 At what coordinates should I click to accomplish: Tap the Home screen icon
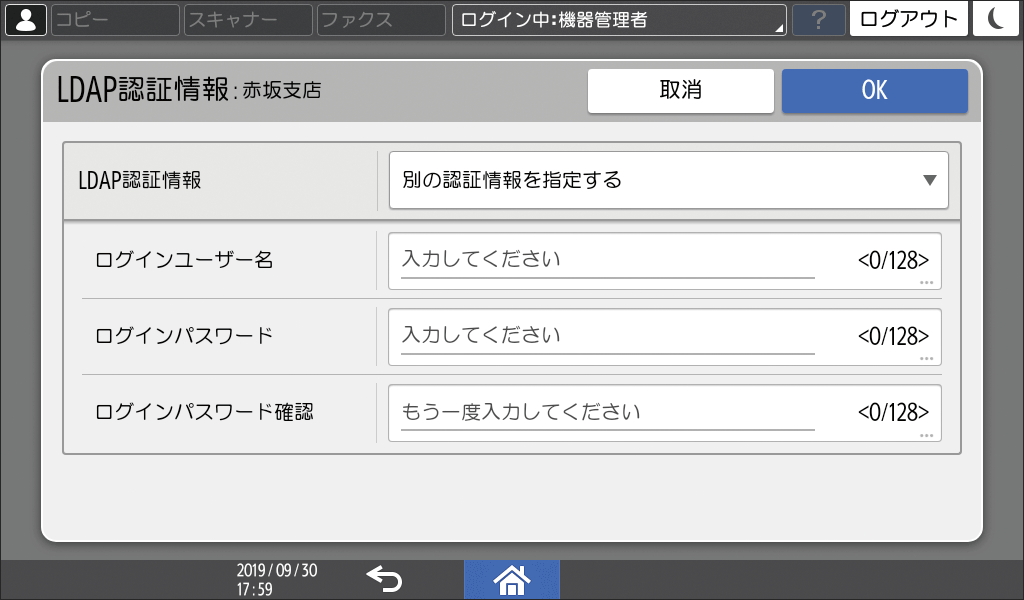pos(512,578)
